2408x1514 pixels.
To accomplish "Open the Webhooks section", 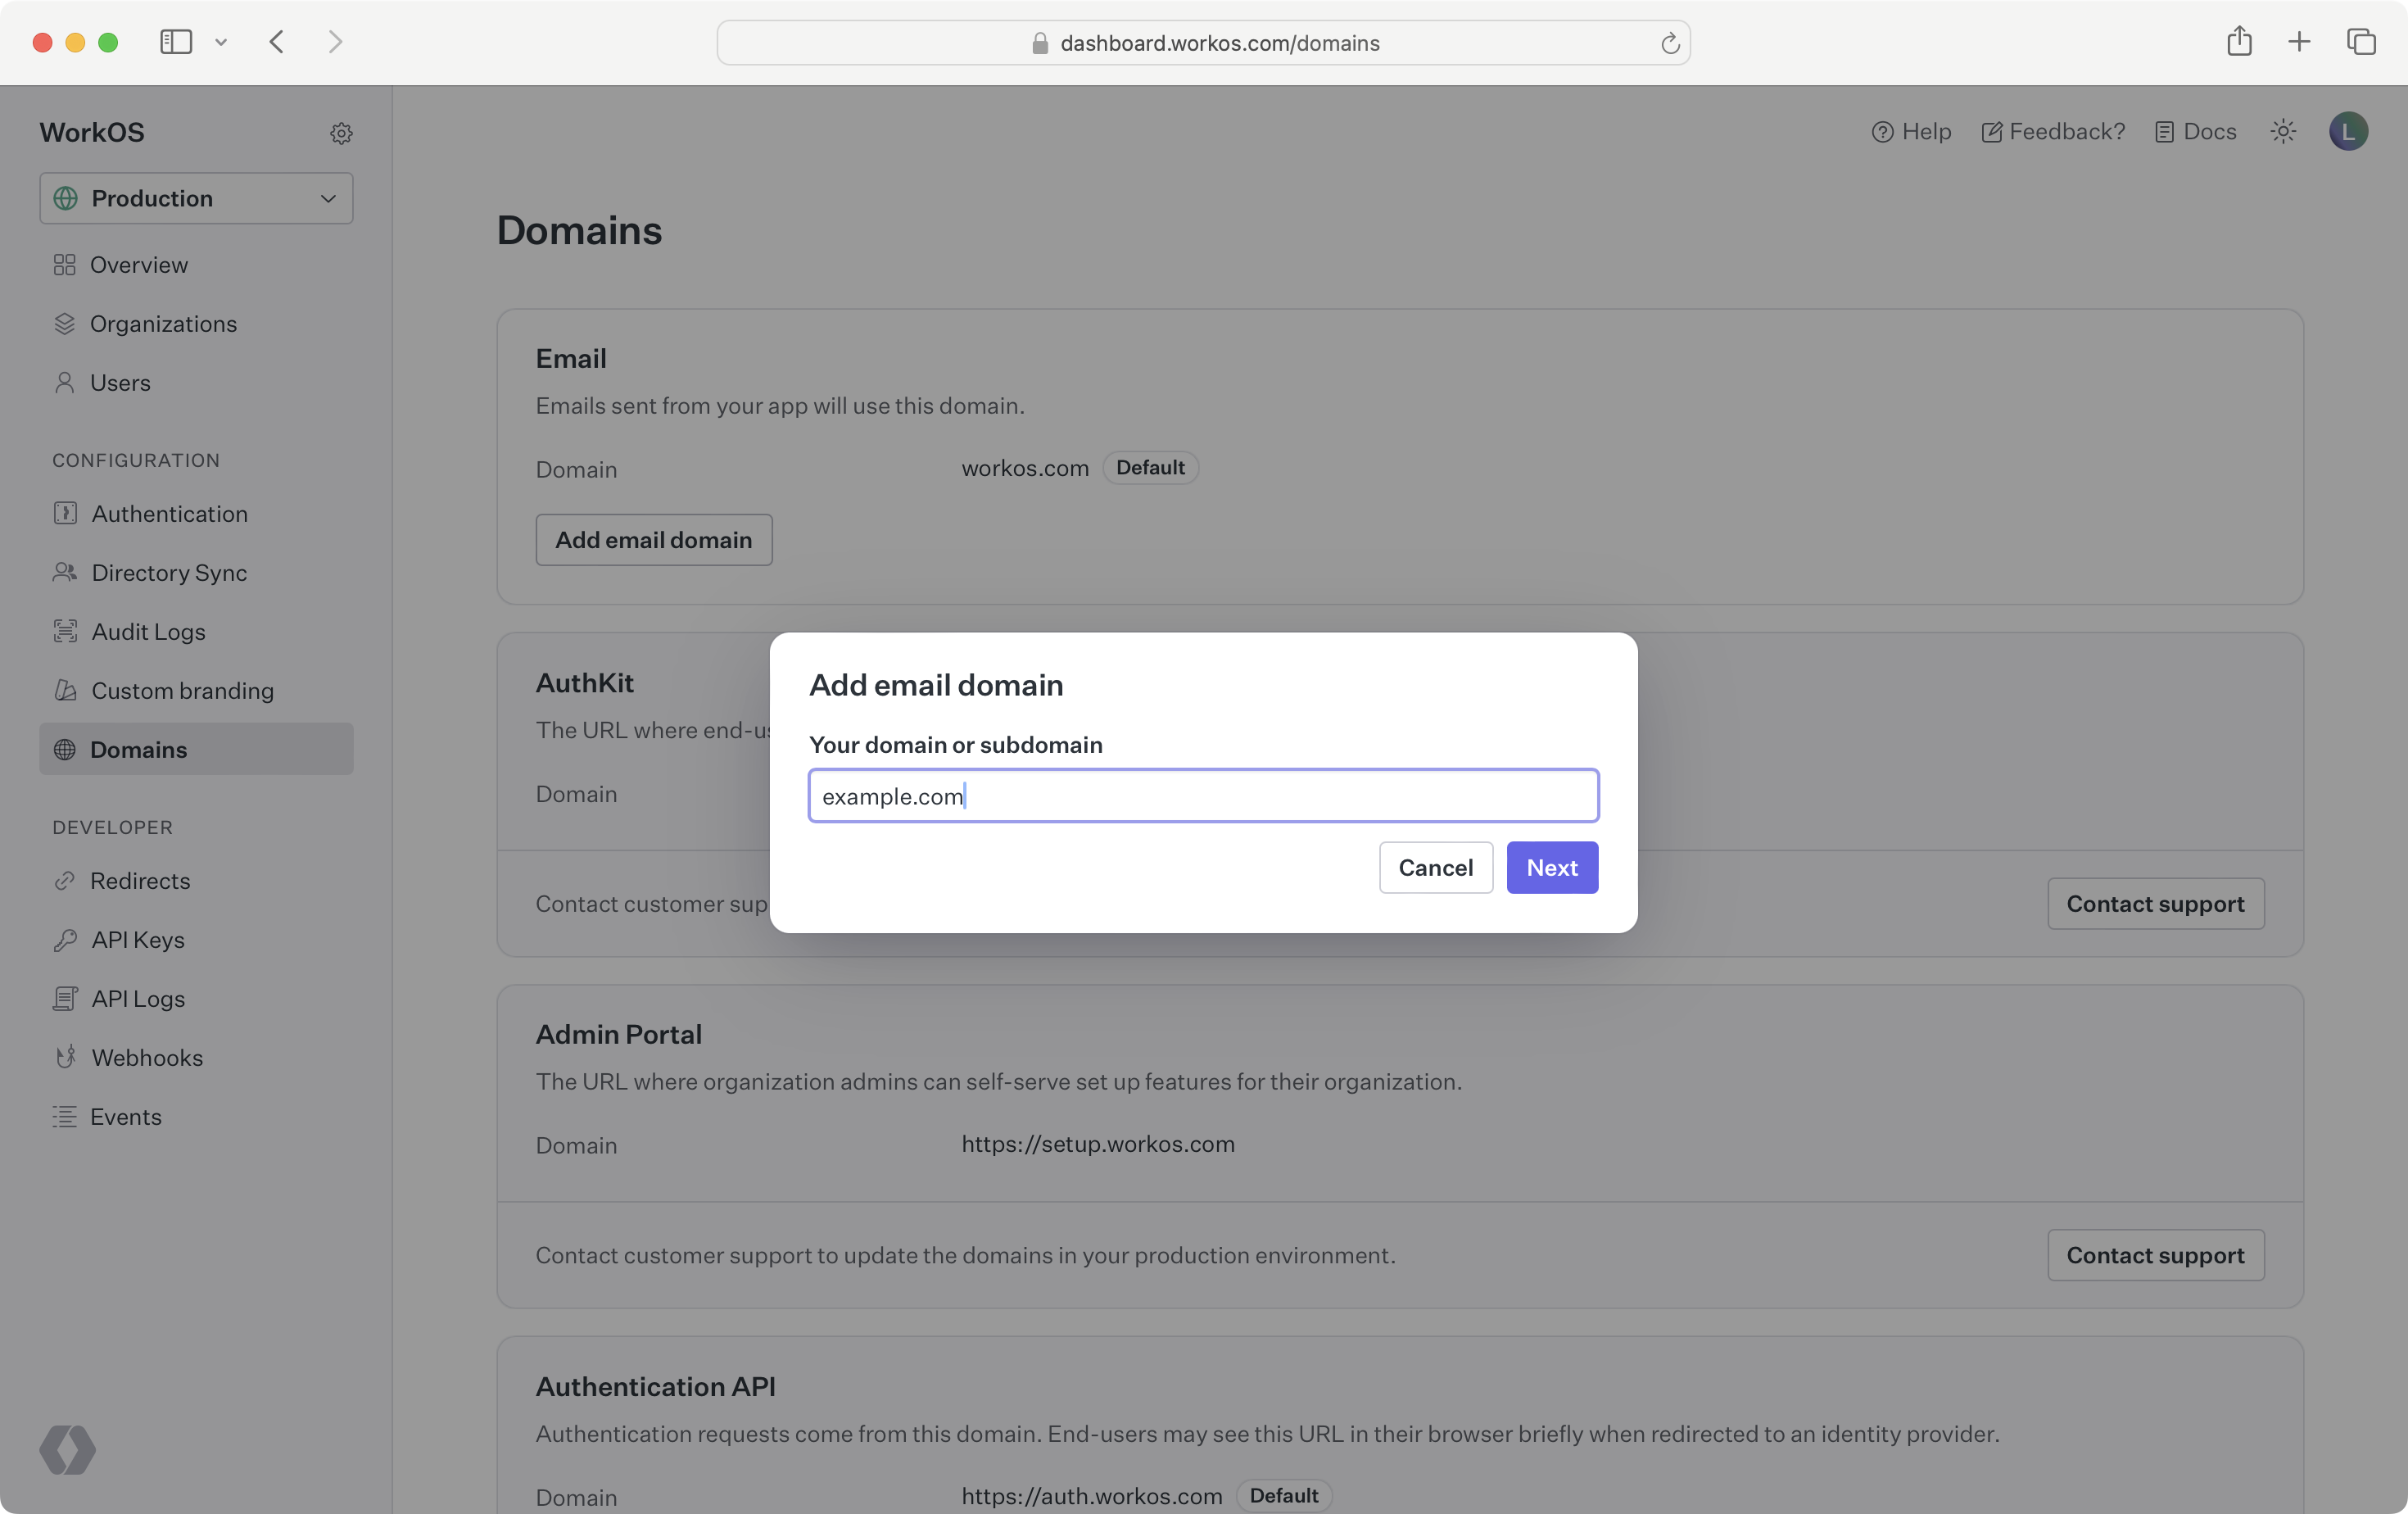I will [148, 1057].
